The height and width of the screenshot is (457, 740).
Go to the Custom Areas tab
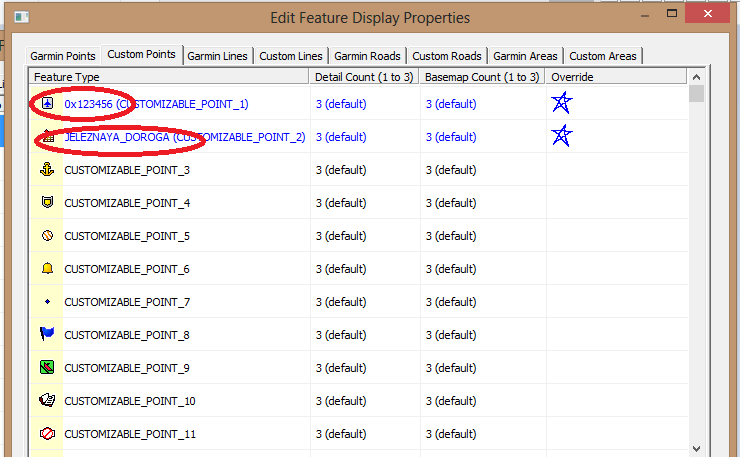pyautogui.click(x=602, y=56)
